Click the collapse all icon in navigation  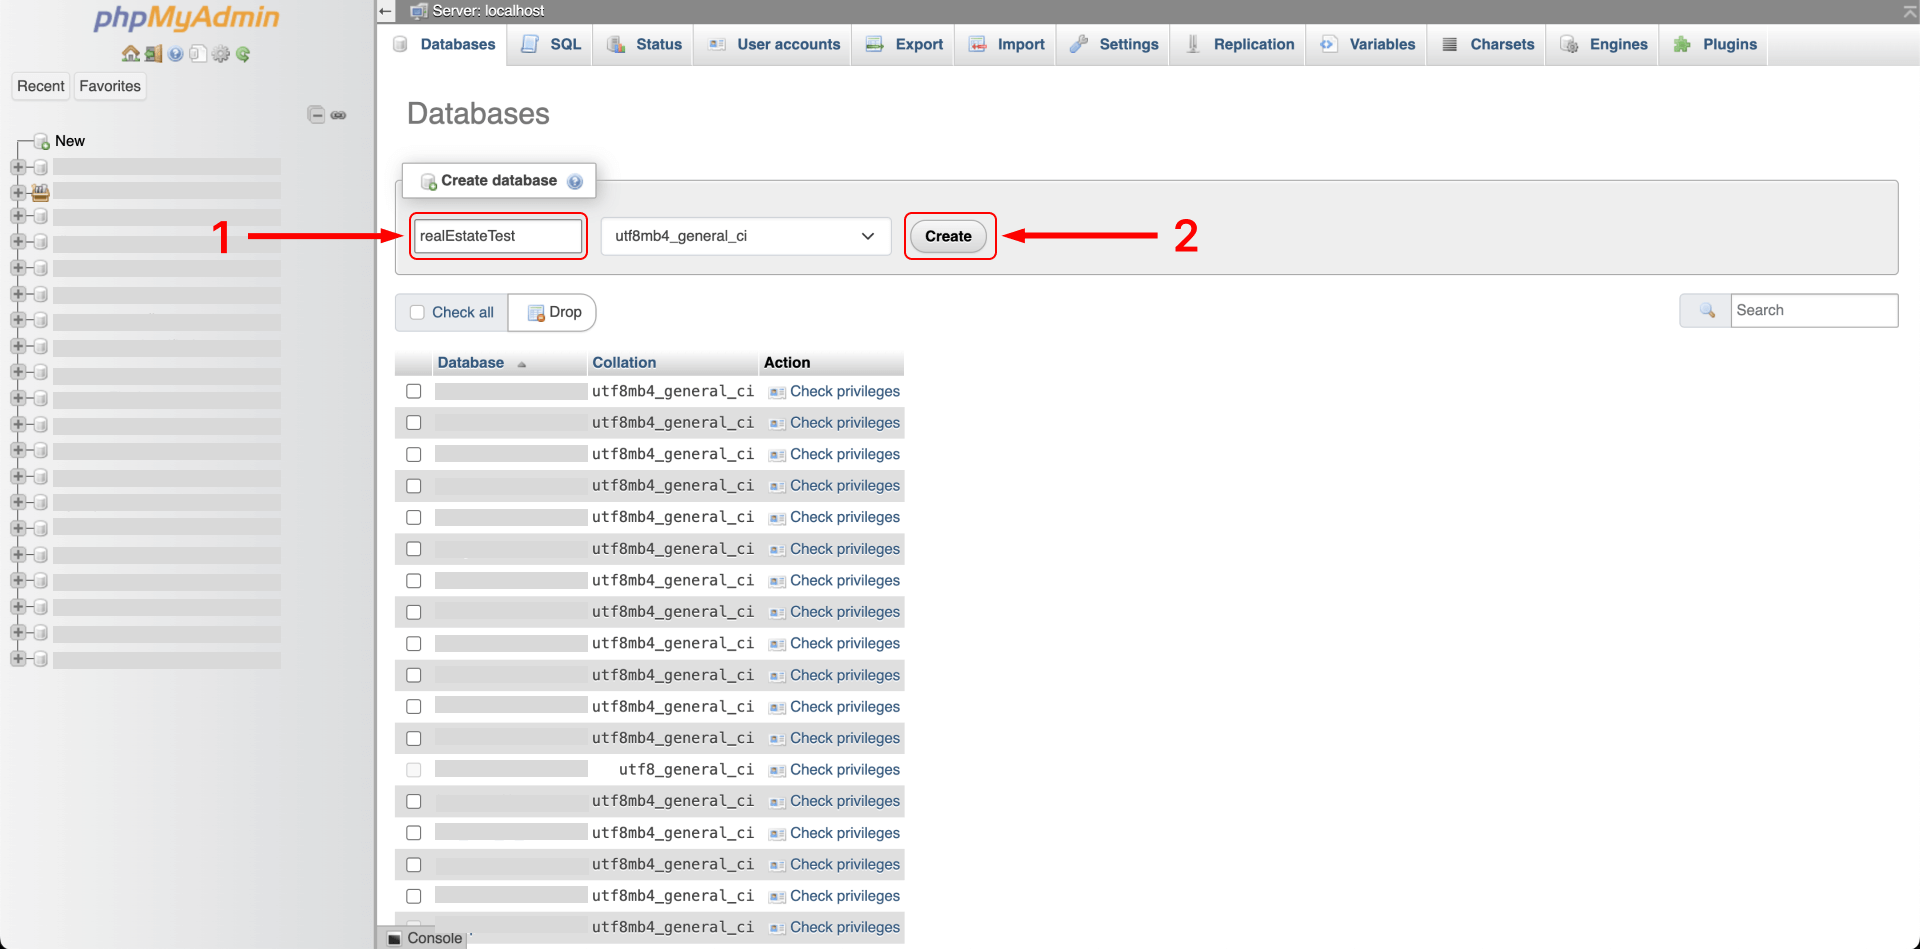316,115
